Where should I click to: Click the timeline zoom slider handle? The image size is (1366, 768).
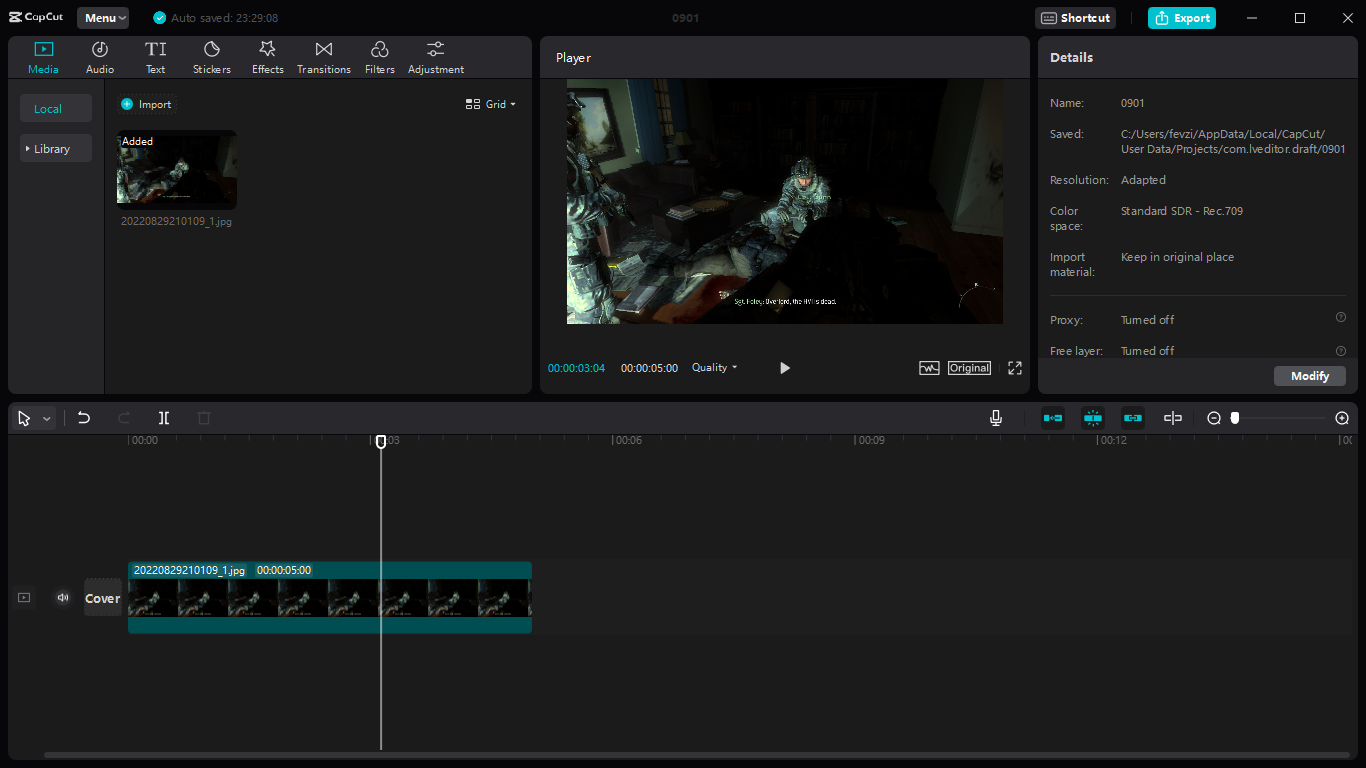tap(1235, 418)
